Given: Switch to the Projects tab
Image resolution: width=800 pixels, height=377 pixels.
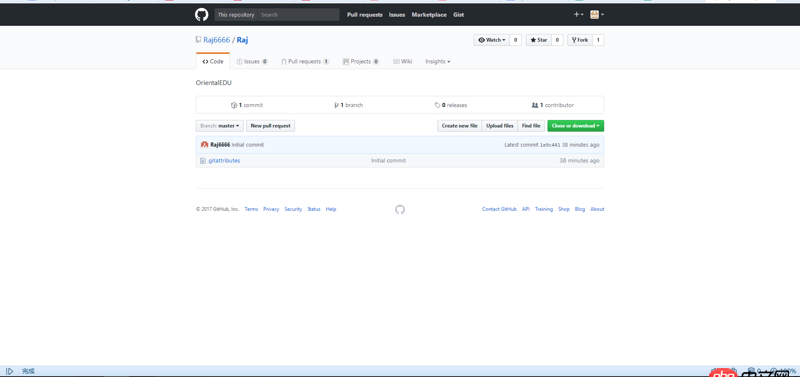Looking at the screenshot, I should click(x=361, y=61).
